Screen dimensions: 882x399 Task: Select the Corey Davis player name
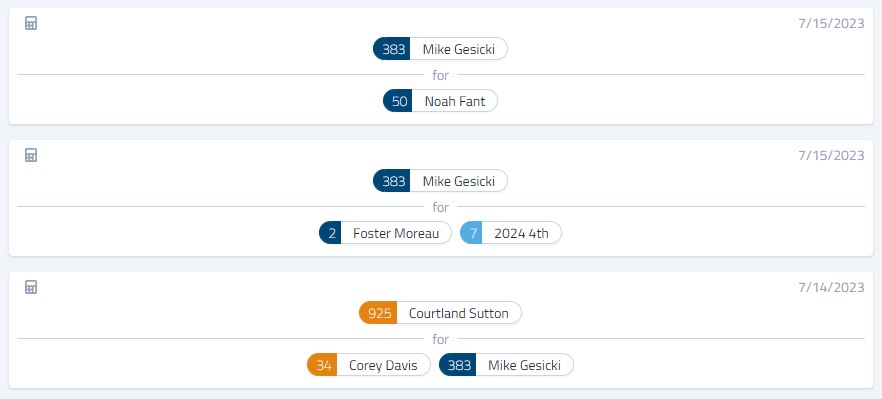(x=383, y=365)
